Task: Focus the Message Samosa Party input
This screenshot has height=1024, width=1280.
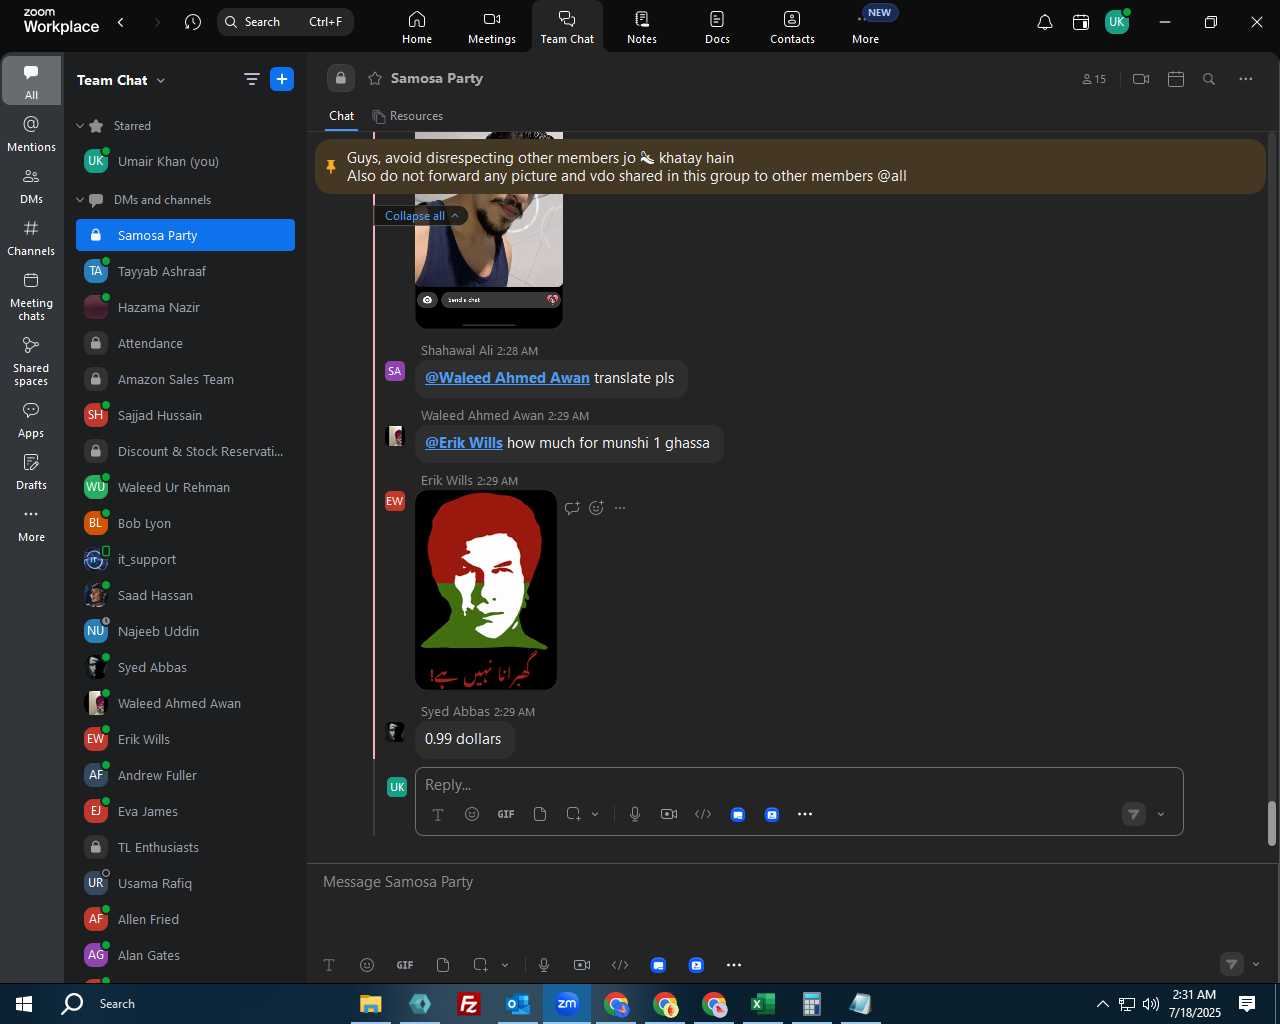Action: (790, 882)
